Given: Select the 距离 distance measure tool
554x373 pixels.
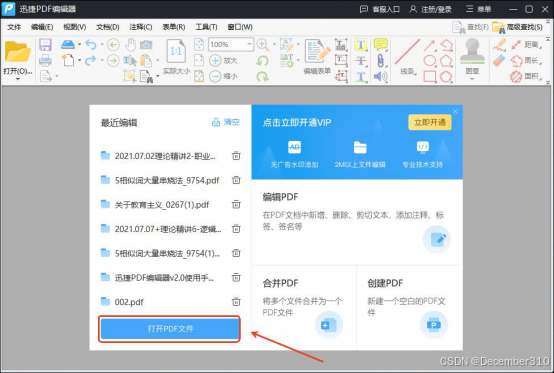Looking at the screenshot, I should 526,45.
